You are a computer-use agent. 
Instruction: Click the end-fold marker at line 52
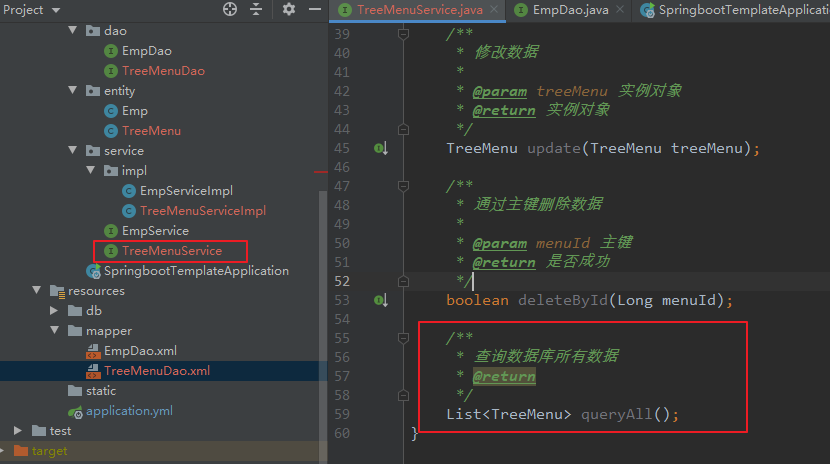point(403,281)
